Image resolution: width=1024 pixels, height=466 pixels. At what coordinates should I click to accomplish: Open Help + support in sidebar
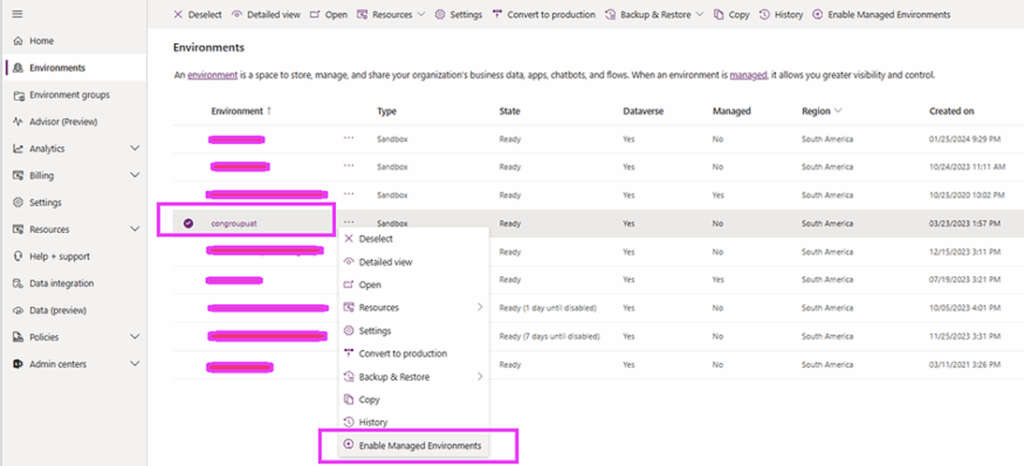[x=58, y=257]
